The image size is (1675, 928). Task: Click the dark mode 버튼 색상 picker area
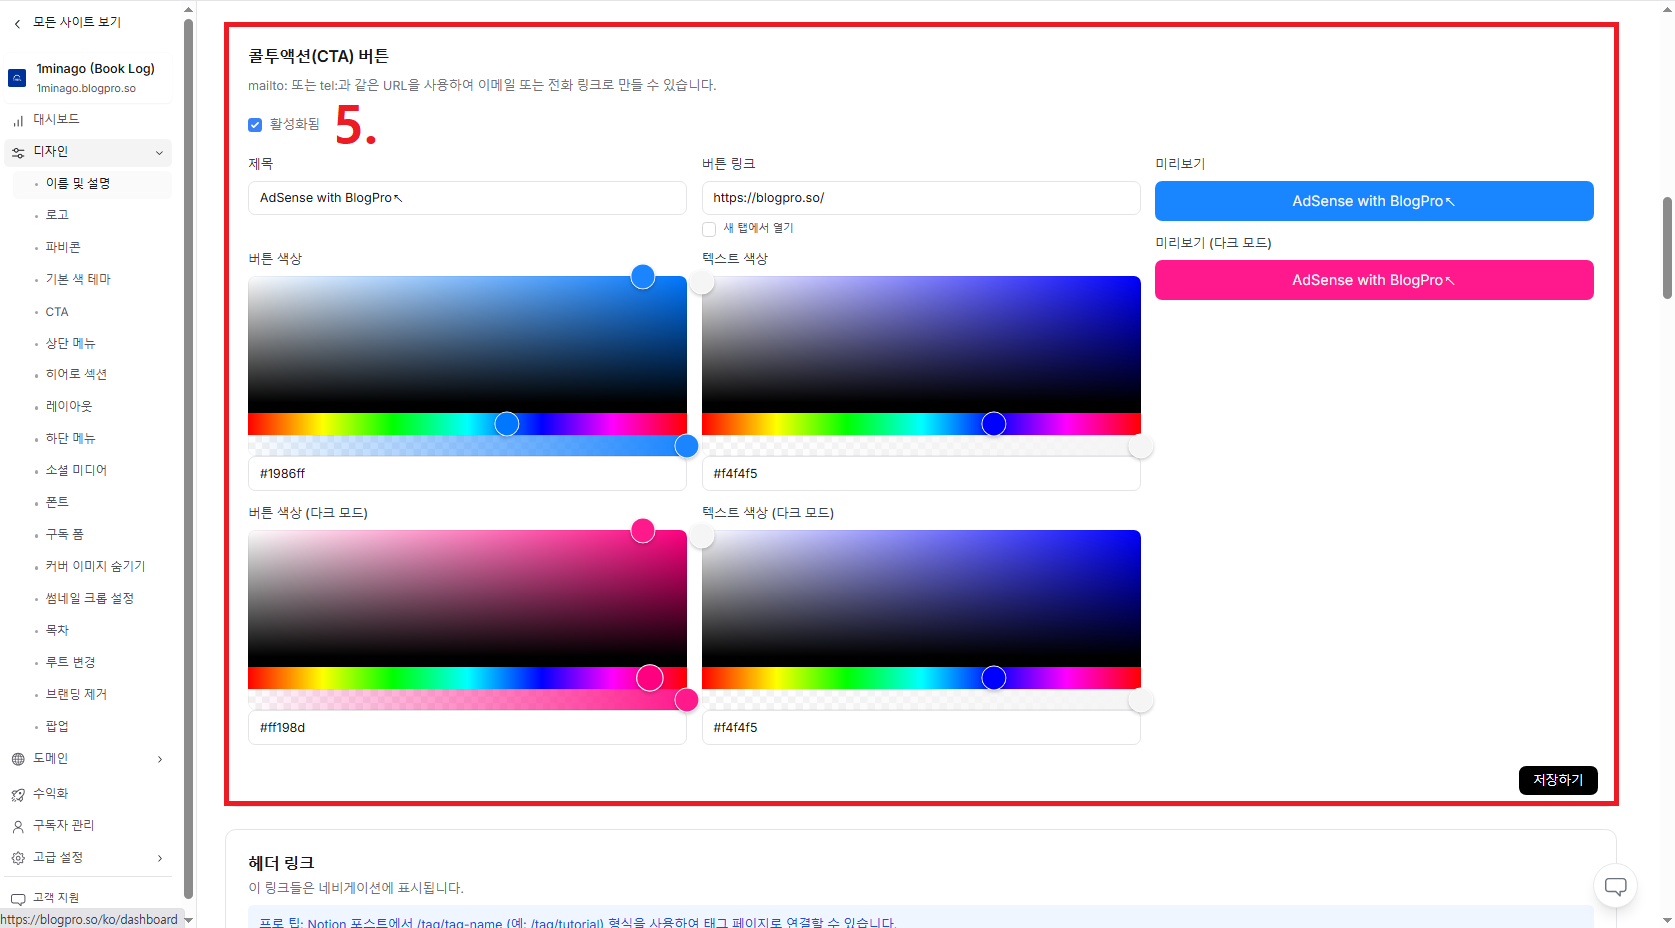coord(467,598)
